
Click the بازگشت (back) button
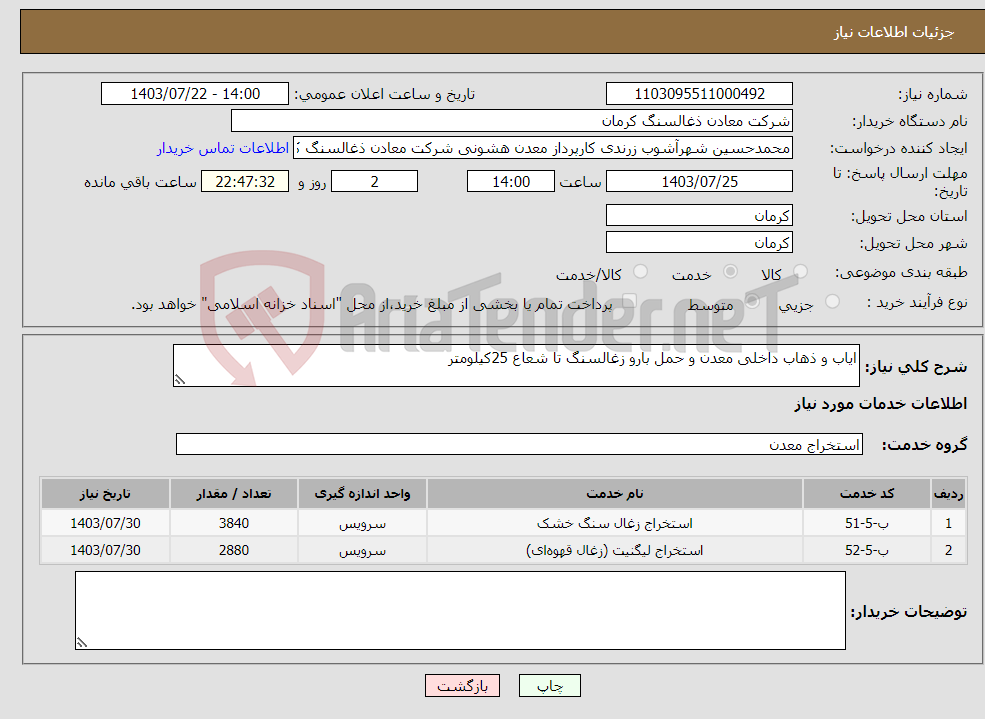point(462,686)
